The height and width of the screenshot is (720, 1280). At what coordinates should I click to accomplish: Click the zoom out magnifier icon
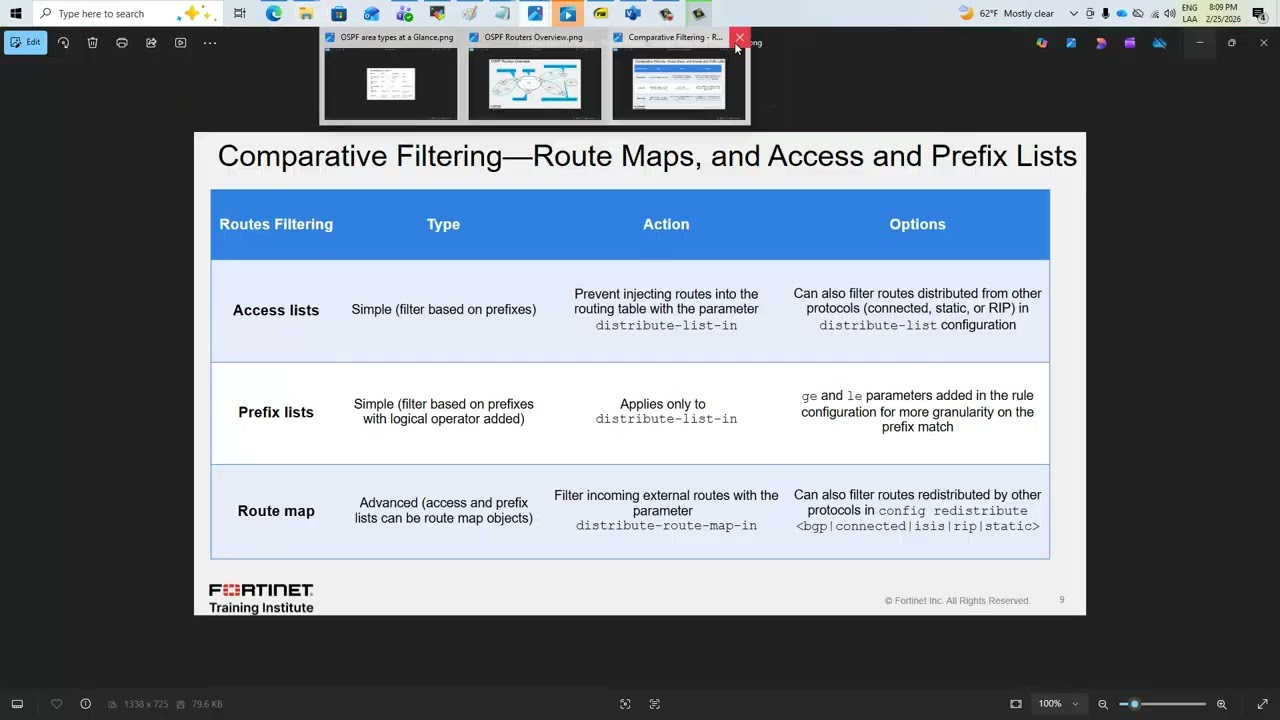click(x=1103, y=704)
